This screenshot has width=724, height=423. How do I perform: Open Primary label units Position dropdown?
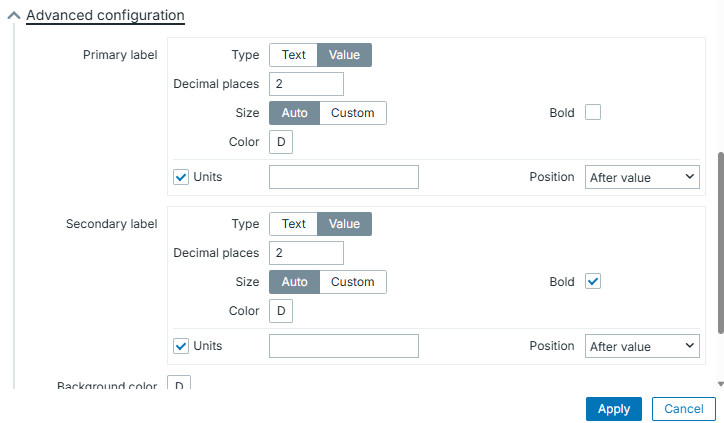(x=642, y=177)
